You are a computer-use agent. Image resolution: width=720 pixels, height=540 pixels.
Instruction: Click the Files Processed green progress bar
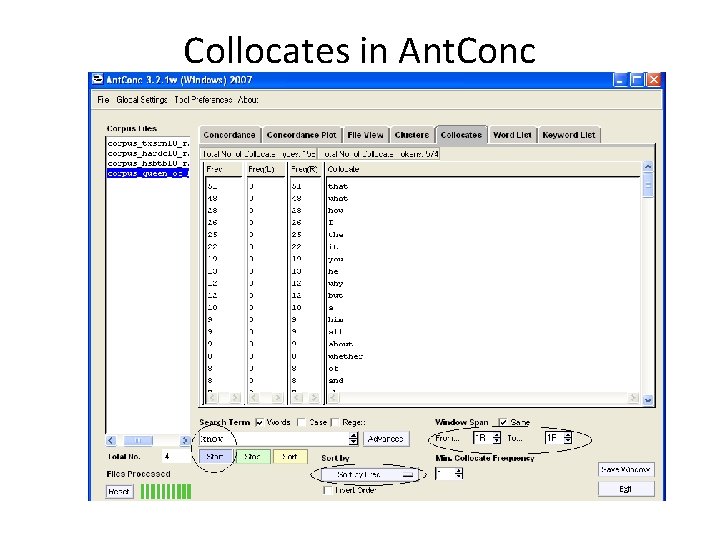166,491
